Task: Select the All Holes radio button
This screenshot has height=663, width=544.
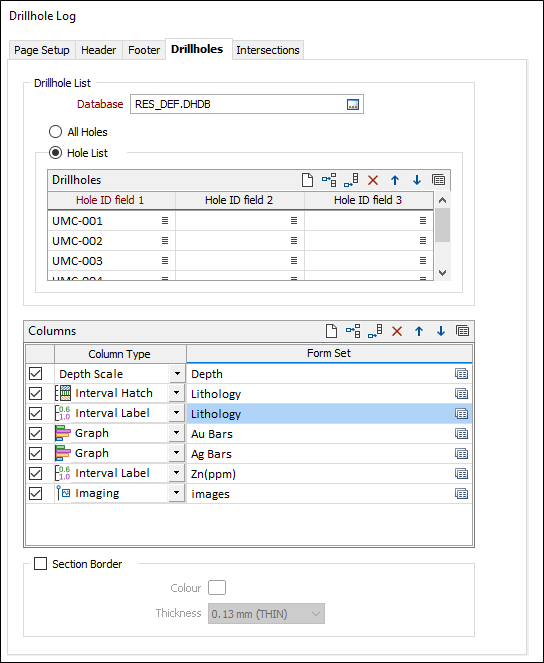Action: tap(55, 132)
